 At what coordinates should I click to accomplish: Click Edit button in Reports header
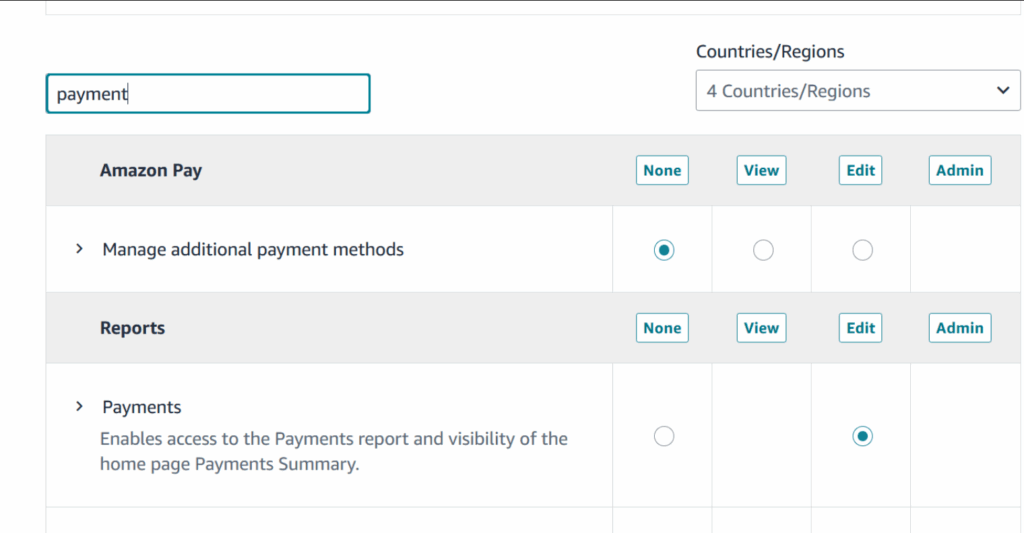tap(860, 328)
